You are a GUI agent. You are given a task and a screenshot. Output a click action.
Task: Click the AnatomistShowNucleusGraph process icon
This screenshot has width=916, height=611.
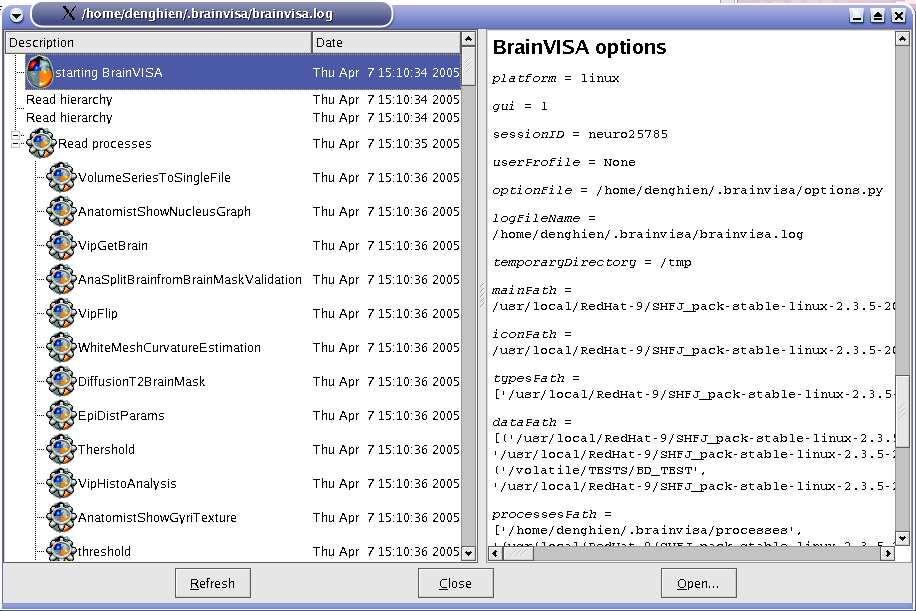click(62, 211)
